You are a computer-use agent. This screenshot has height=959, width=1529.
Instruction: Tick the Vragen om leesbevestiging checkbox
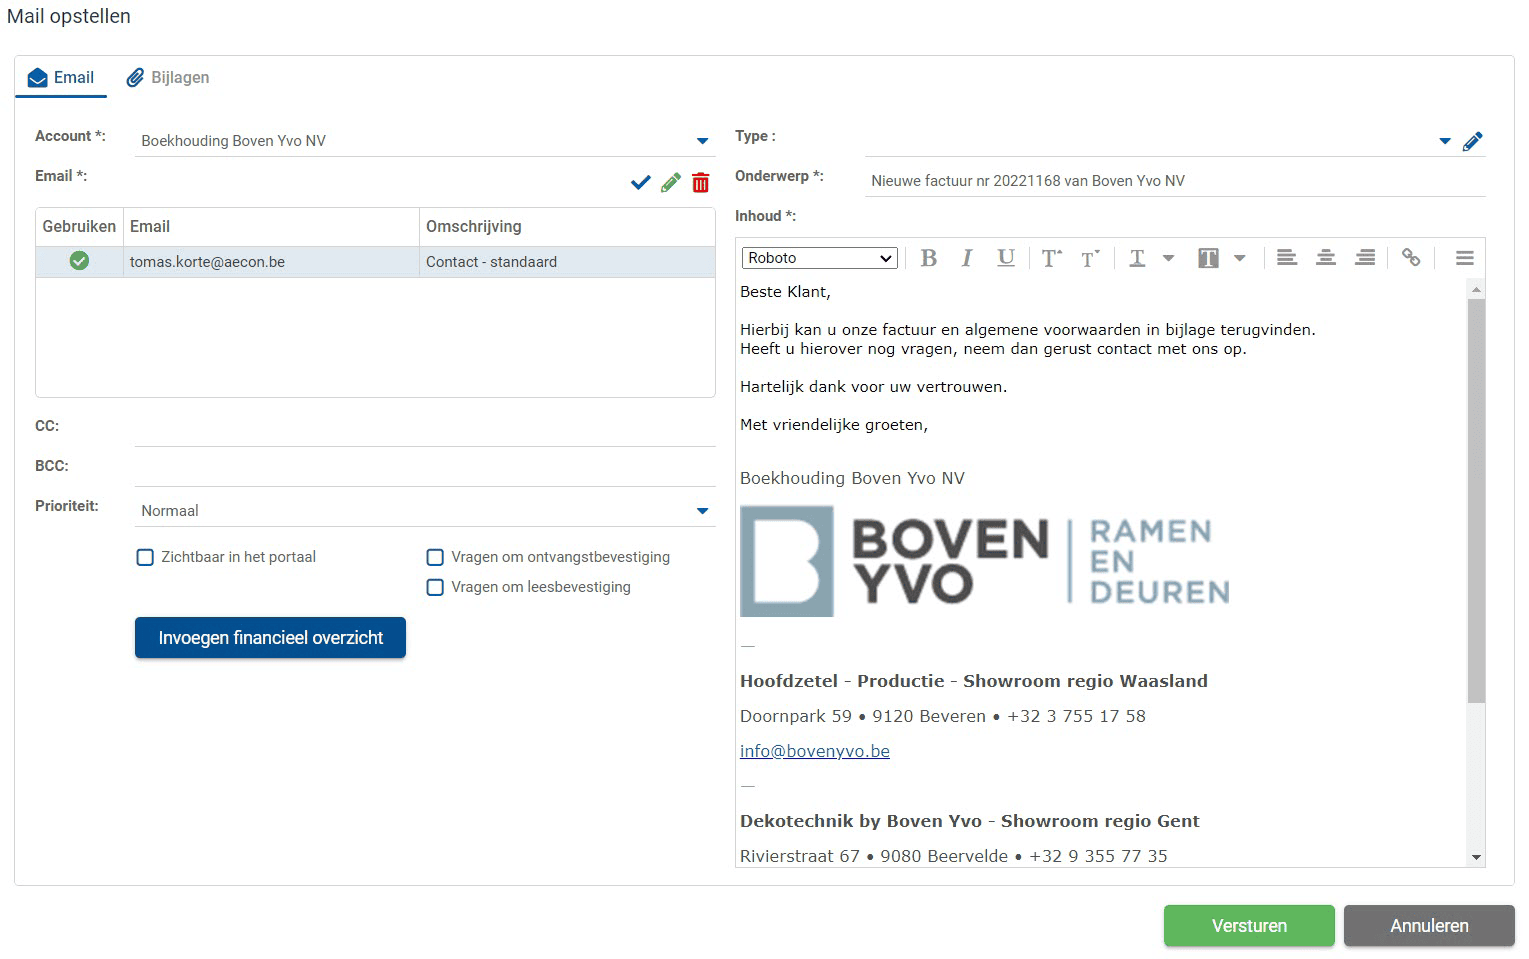tap(435, 588)
